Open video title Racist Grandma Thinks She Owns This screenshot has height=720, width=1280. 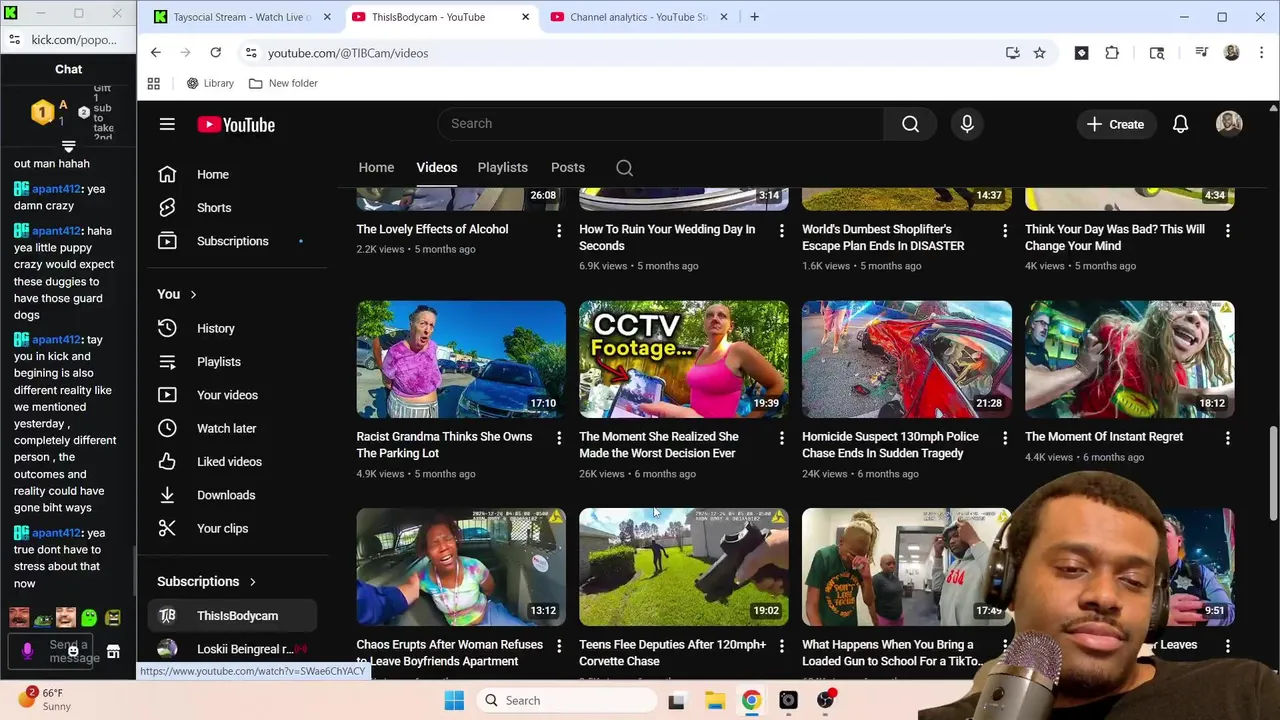[x=444, y=445]
